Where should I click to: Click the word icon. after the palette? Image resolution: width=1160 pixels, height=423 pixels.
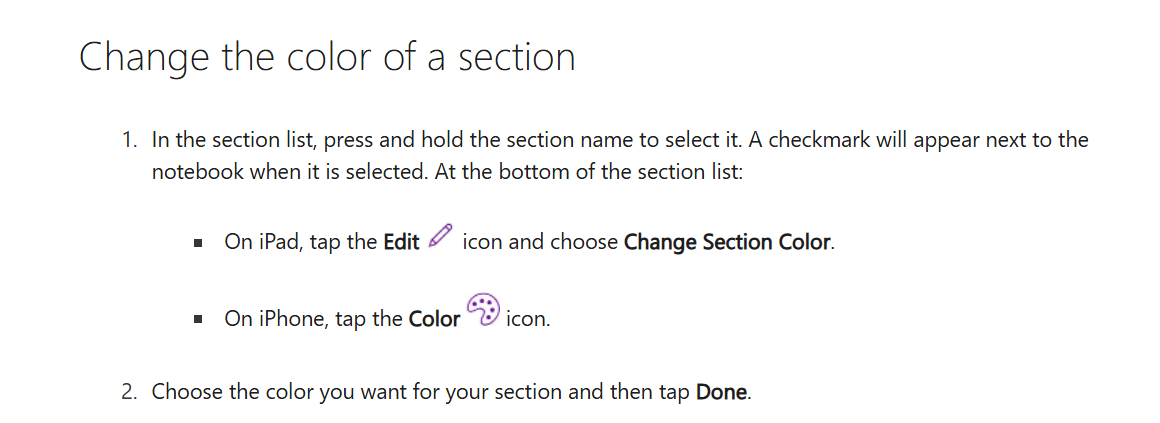point(528,319)
